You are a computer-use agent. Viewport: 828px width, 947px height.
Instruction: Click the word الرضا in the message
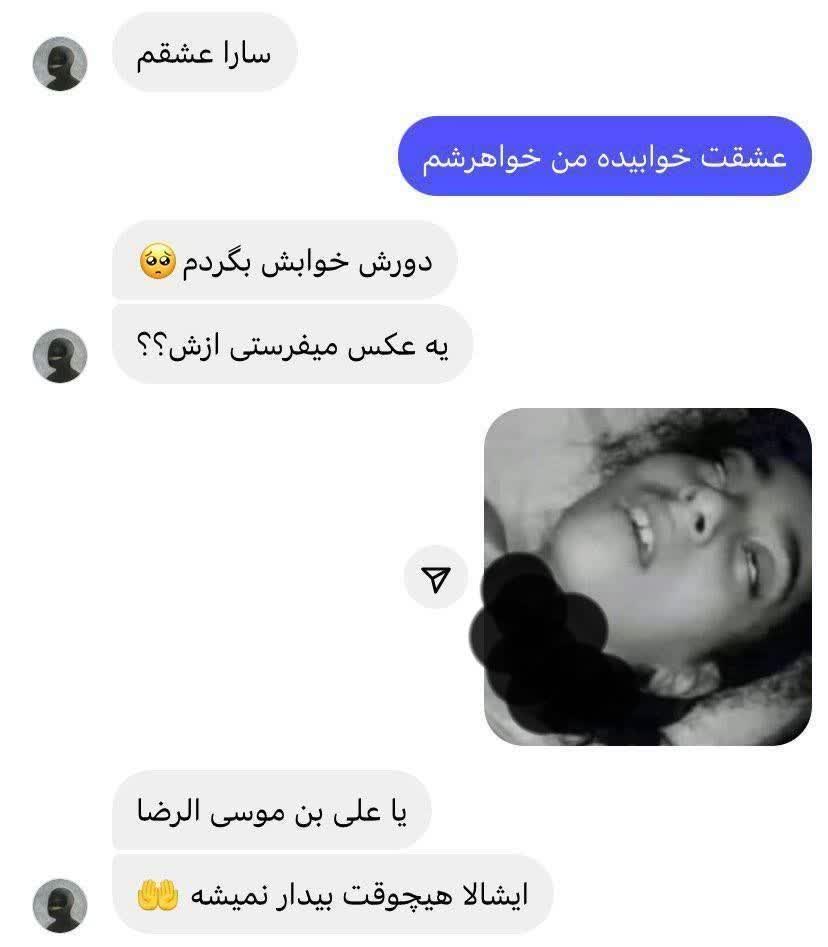coord(159,811)
